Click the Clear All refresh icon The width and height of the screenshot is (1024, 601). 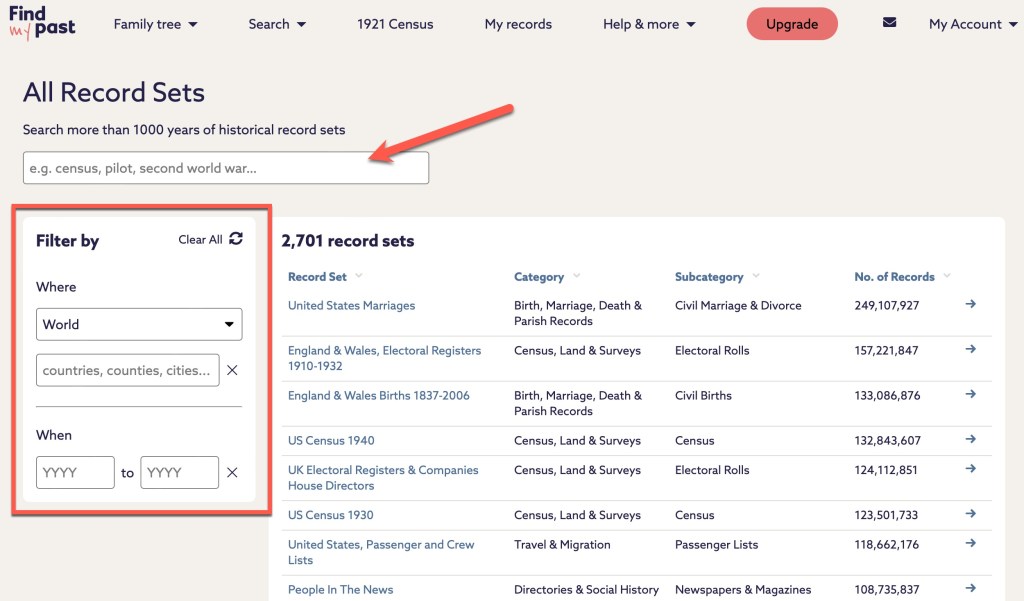236,239
